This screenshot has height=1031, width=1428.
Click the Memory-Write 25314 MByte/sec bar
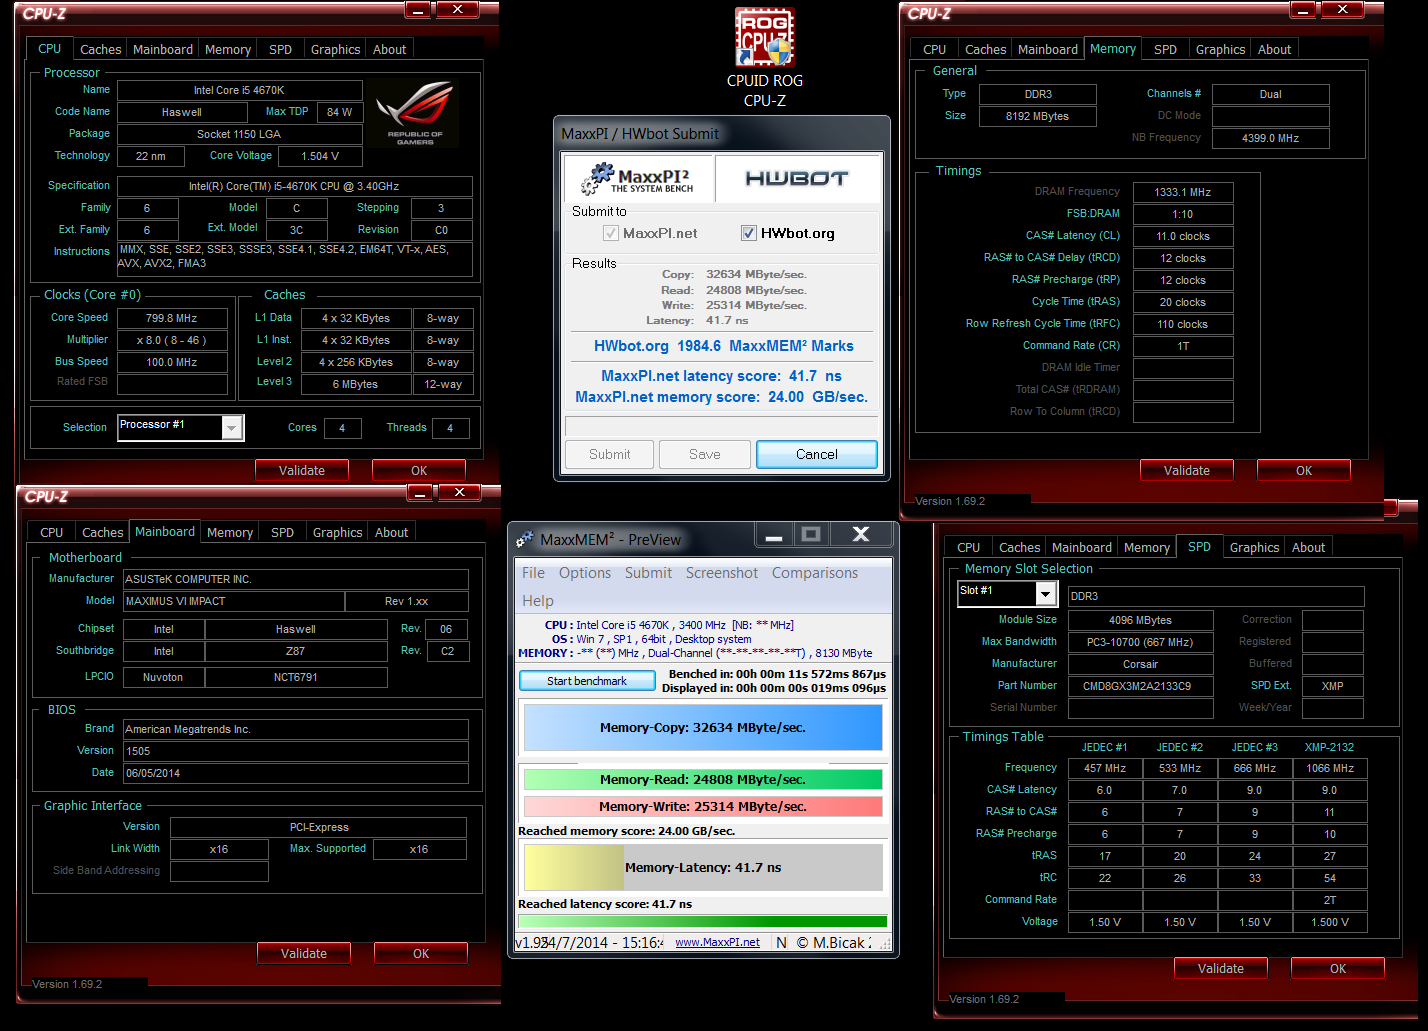click(703, 806)
